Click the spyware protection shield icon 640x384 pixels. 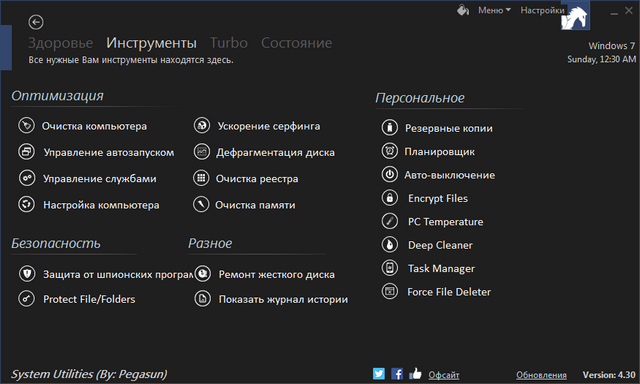click(27, 273)
